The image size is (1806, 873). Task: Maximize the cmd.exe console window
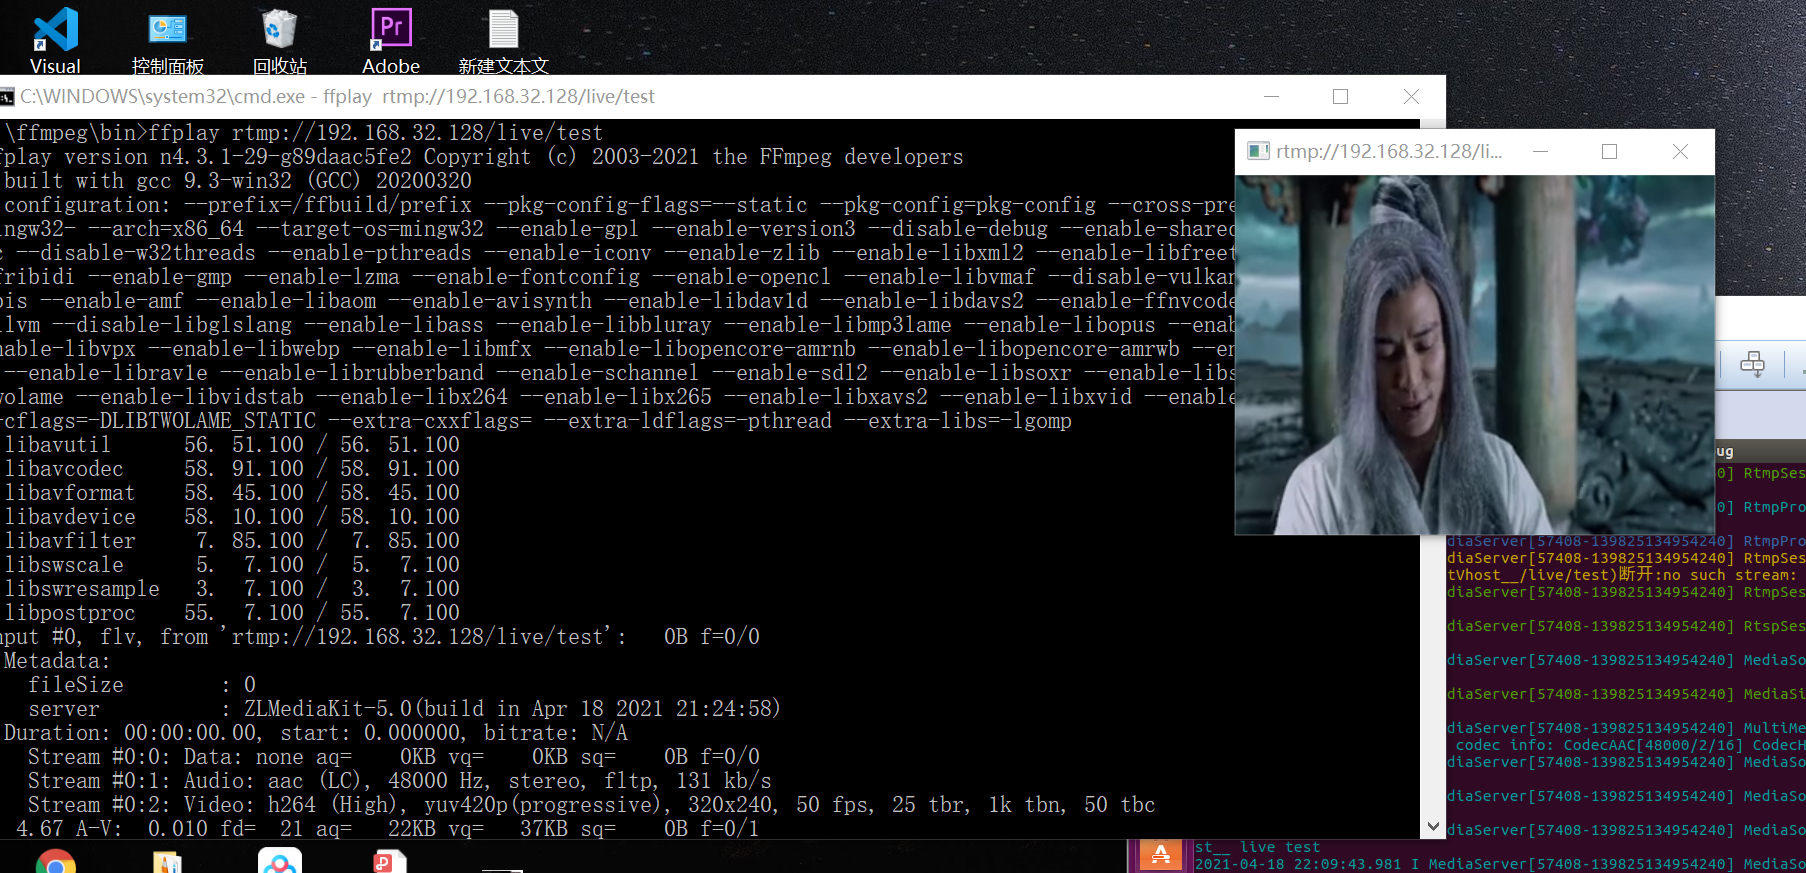pos(1340,97)
